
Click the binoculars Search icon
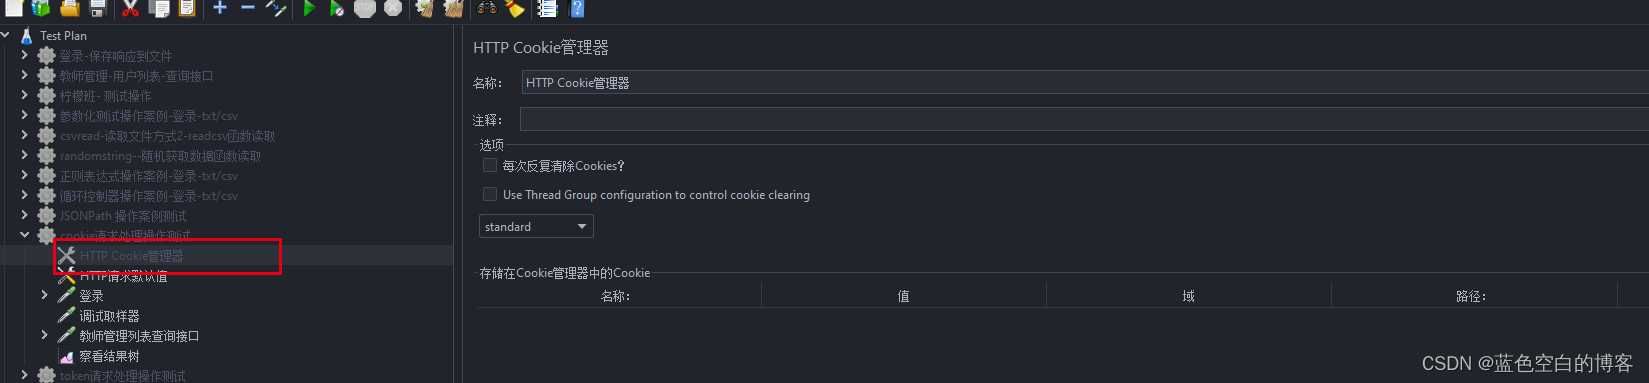pos(487,8)
